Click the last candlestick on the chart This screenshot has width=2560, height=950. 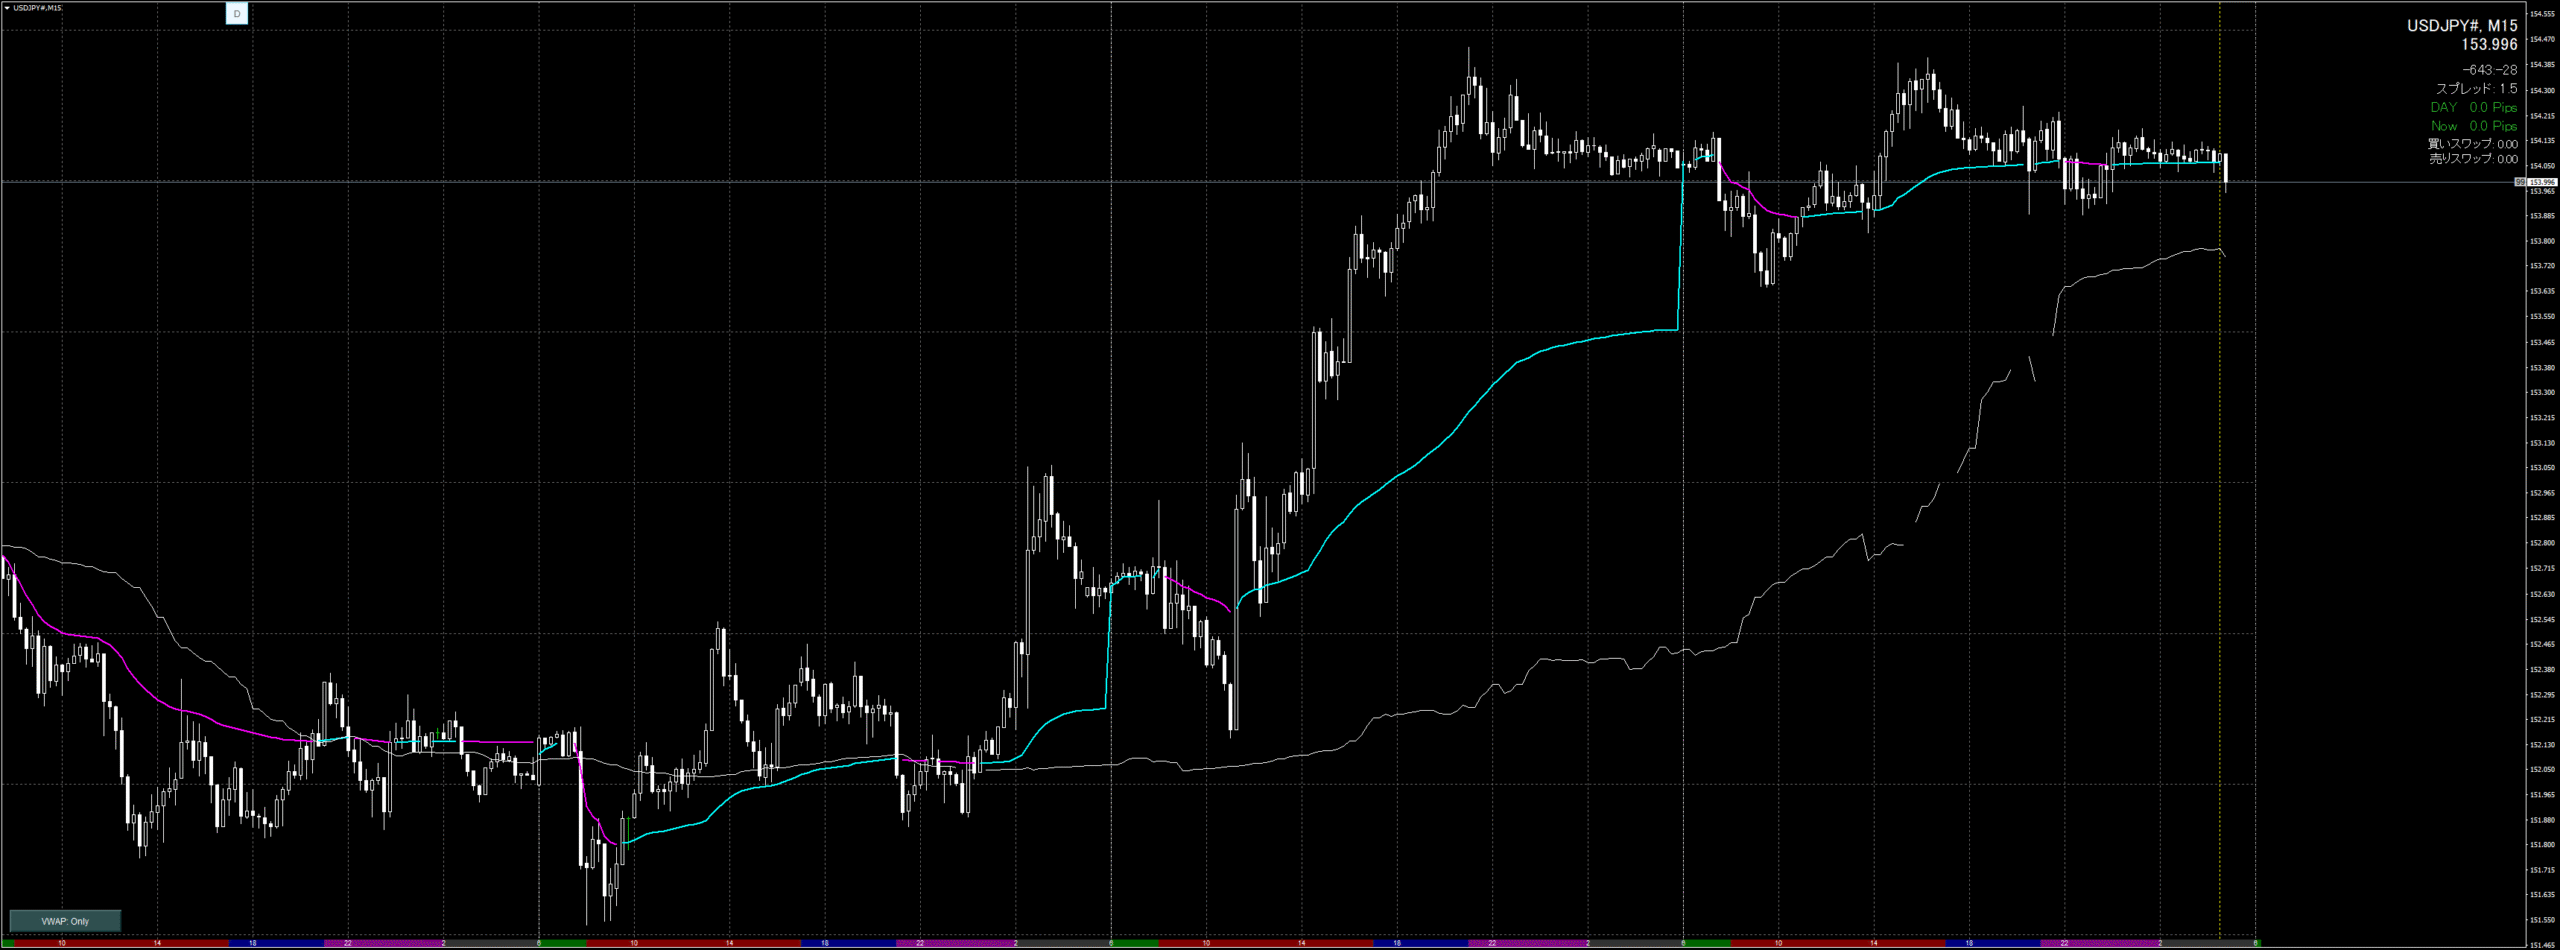click(x=2225, y=168)
